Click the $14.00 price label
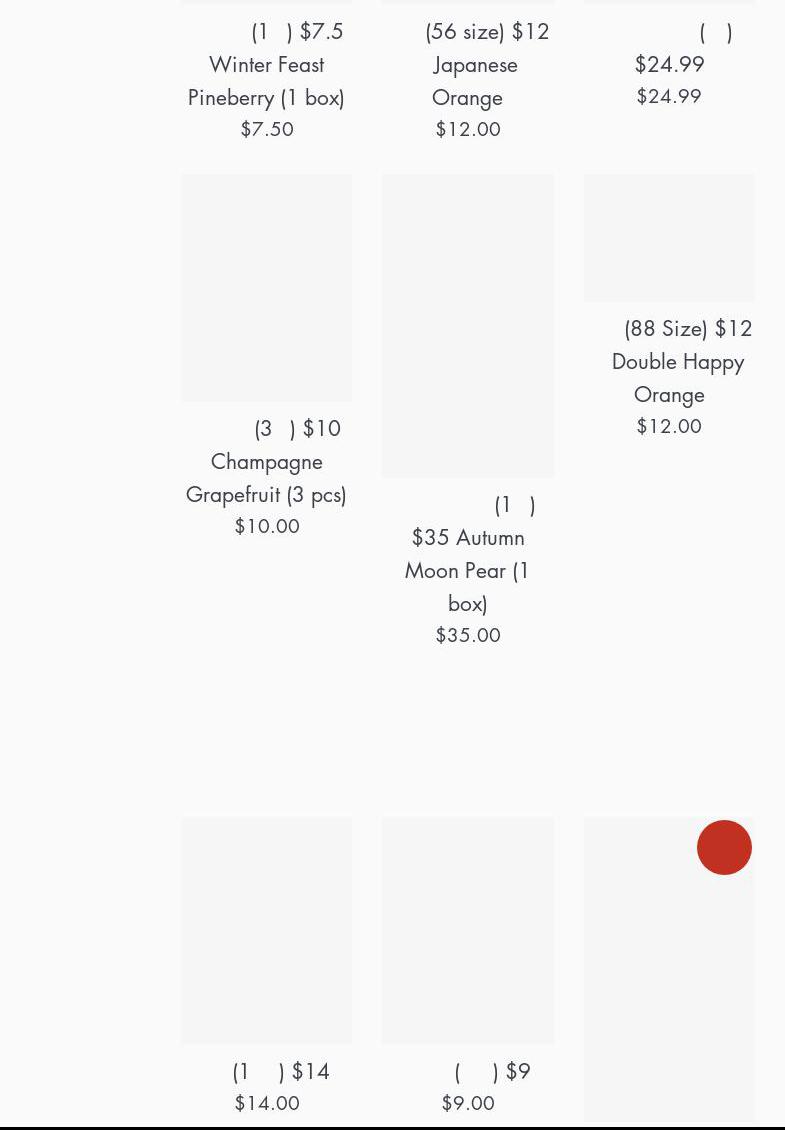The width and height of the screenshot is (785, 1130). click(267, 1103)
